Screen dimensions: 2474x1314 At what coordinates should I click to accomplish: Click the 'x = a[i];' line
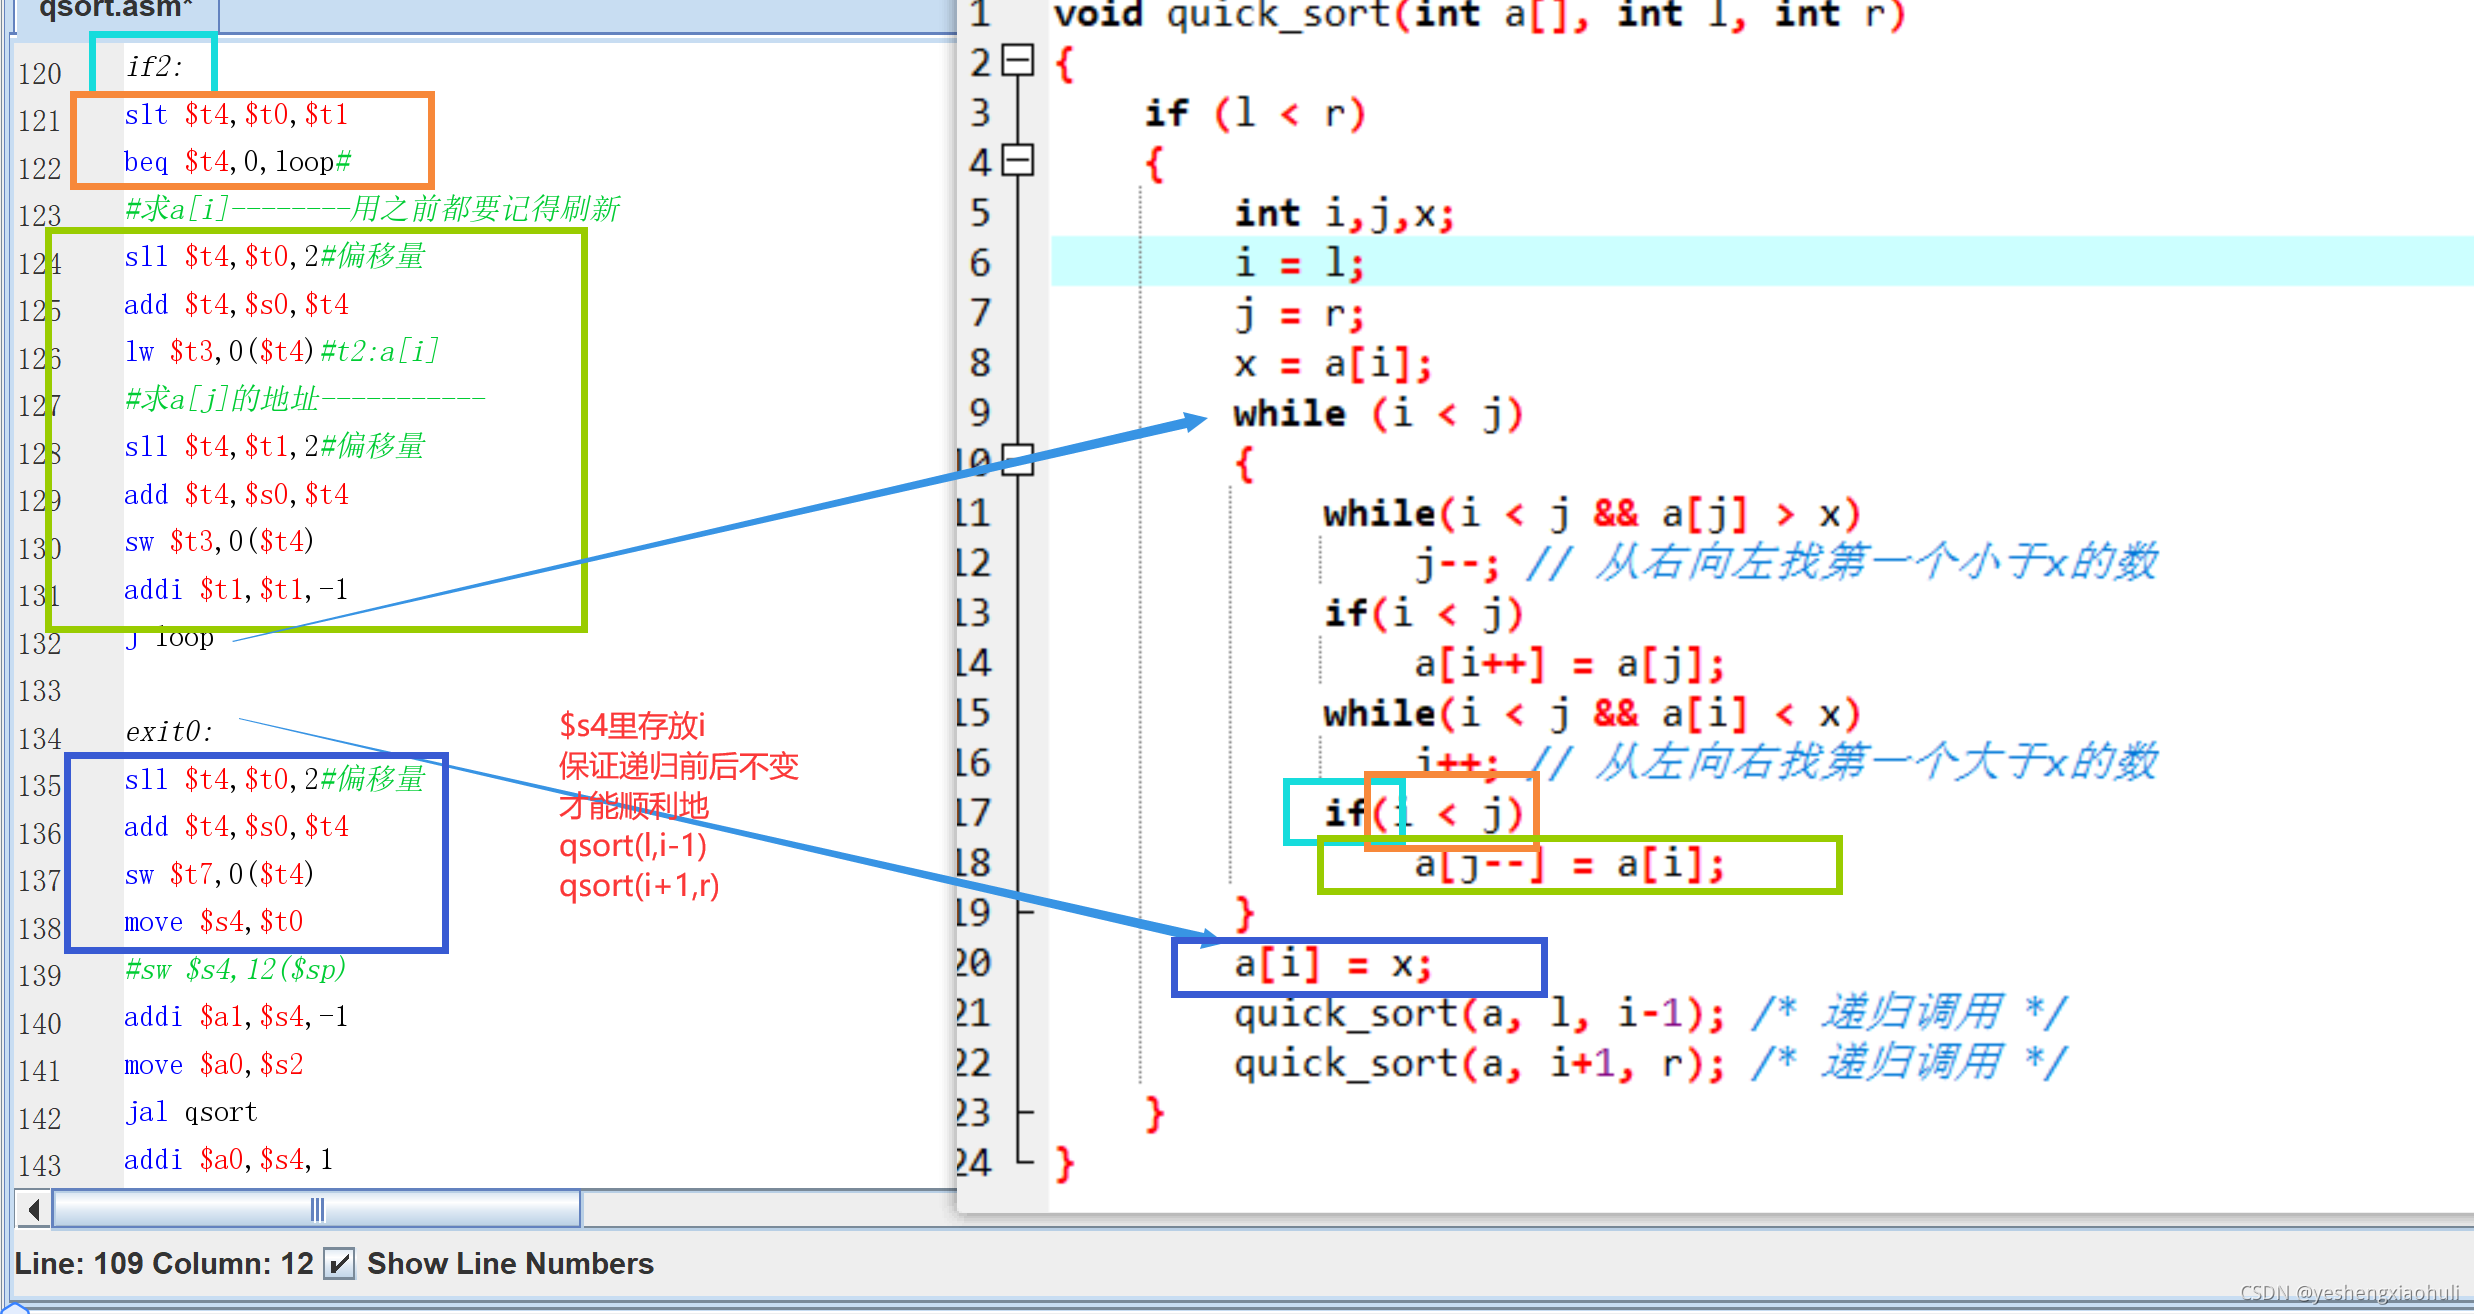tap(1333, 363)
